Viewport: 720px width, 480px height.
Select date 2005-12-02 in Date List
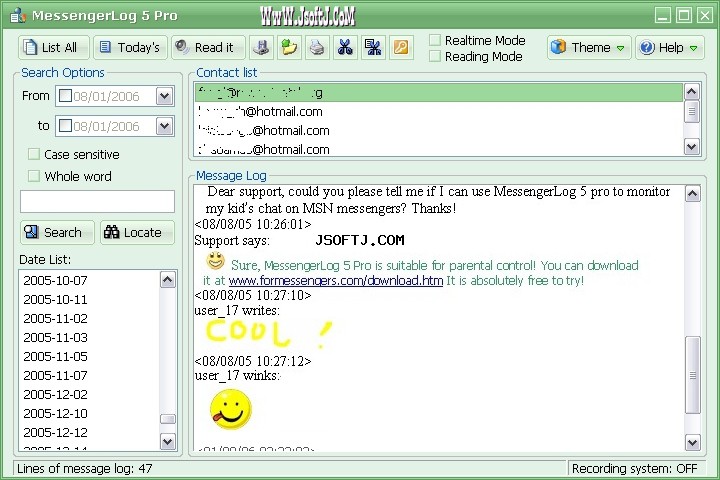coord(90,394)
